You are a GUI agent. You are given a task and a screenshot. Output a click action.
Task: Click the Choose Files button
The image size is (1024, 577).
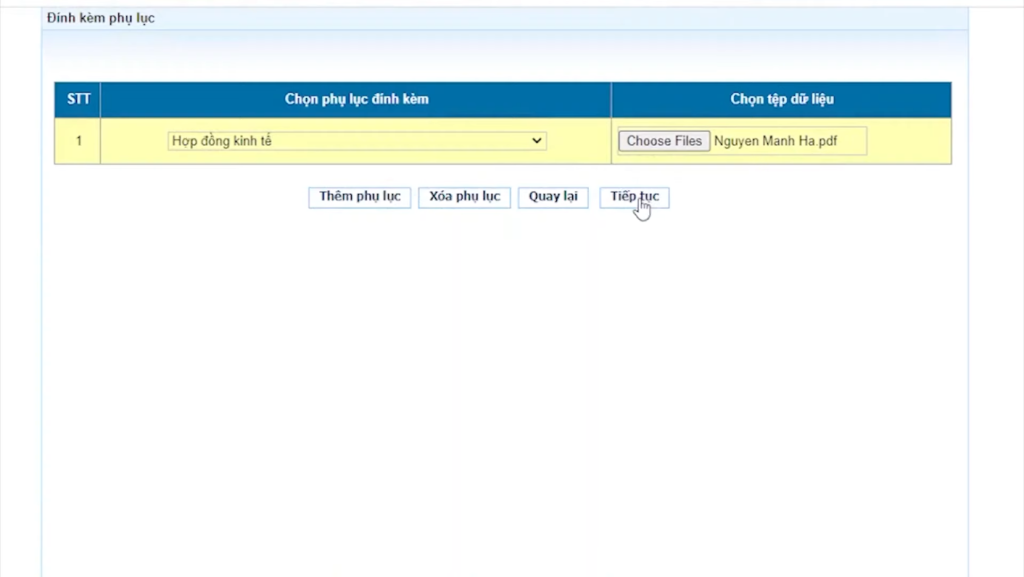pos(664,141)
